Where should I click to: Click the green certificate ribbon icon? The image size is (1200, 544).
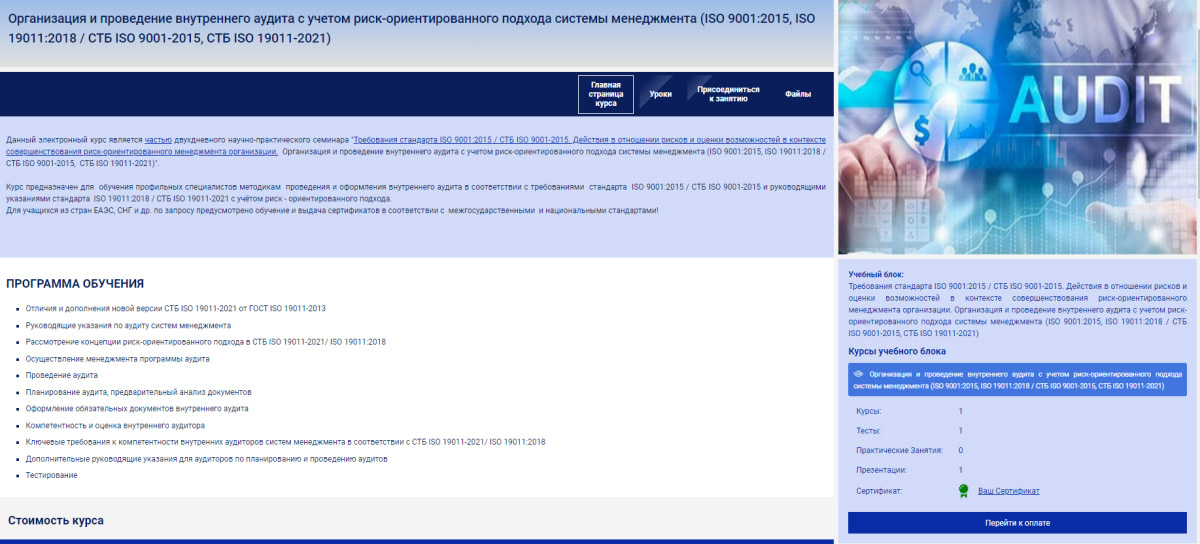tap(963, 491)
